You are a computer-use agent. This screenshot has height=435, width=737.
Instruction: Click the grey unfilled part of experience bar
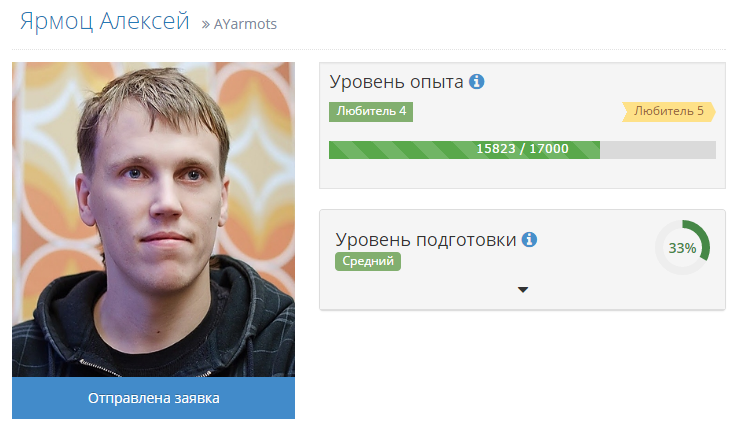[x=658, y=150]
